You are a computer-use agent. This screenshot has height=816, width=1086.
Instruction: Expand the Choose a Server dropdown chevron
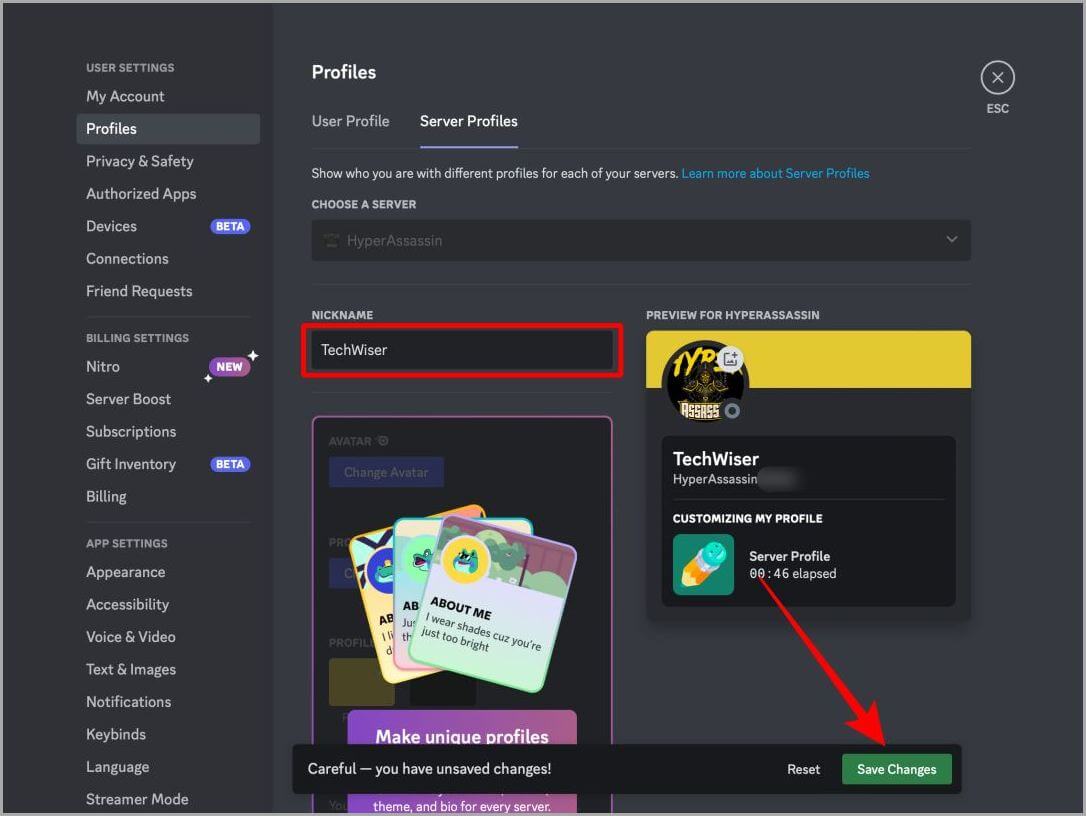coord(952,239)
